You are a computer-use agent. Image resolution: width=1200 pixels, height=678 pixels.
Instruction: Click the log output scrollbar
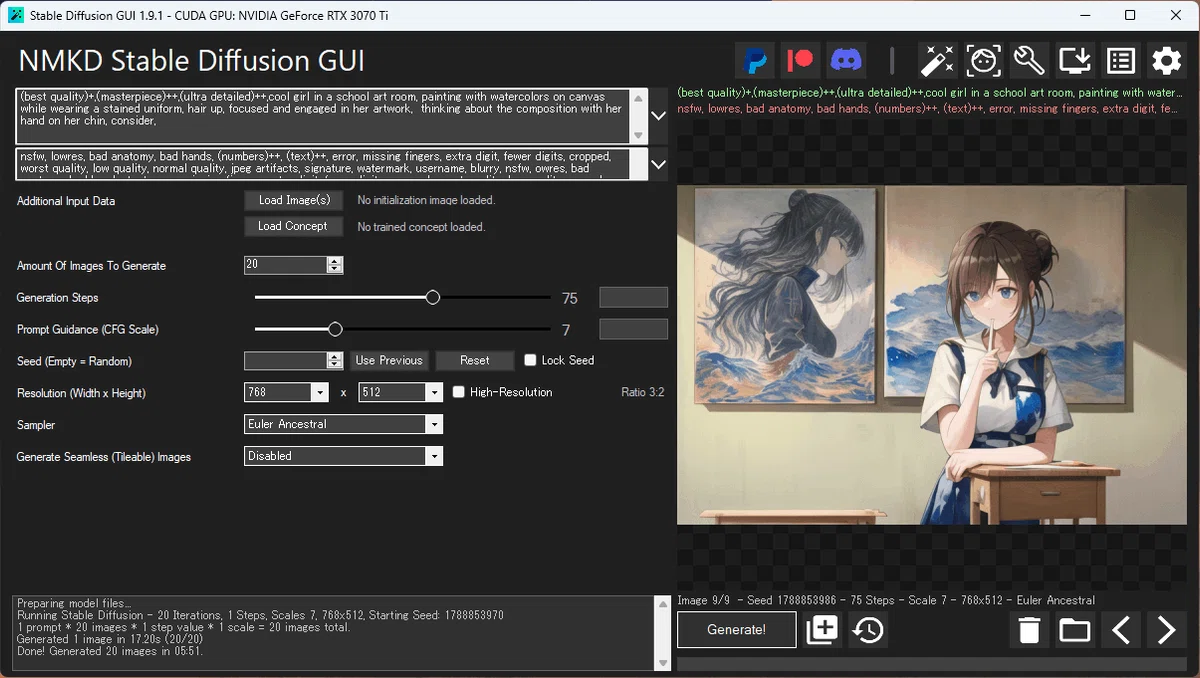662,634
